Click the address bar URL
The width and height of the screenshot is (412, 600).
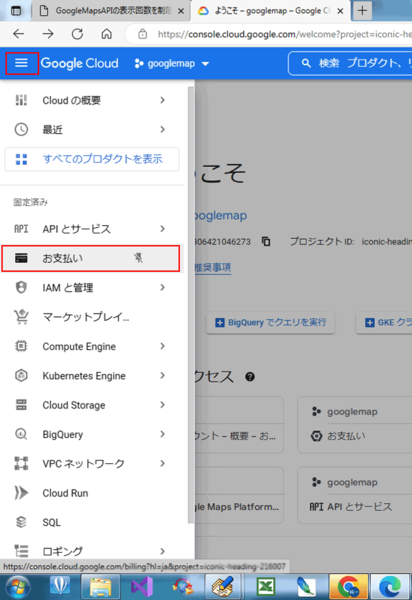284,34
